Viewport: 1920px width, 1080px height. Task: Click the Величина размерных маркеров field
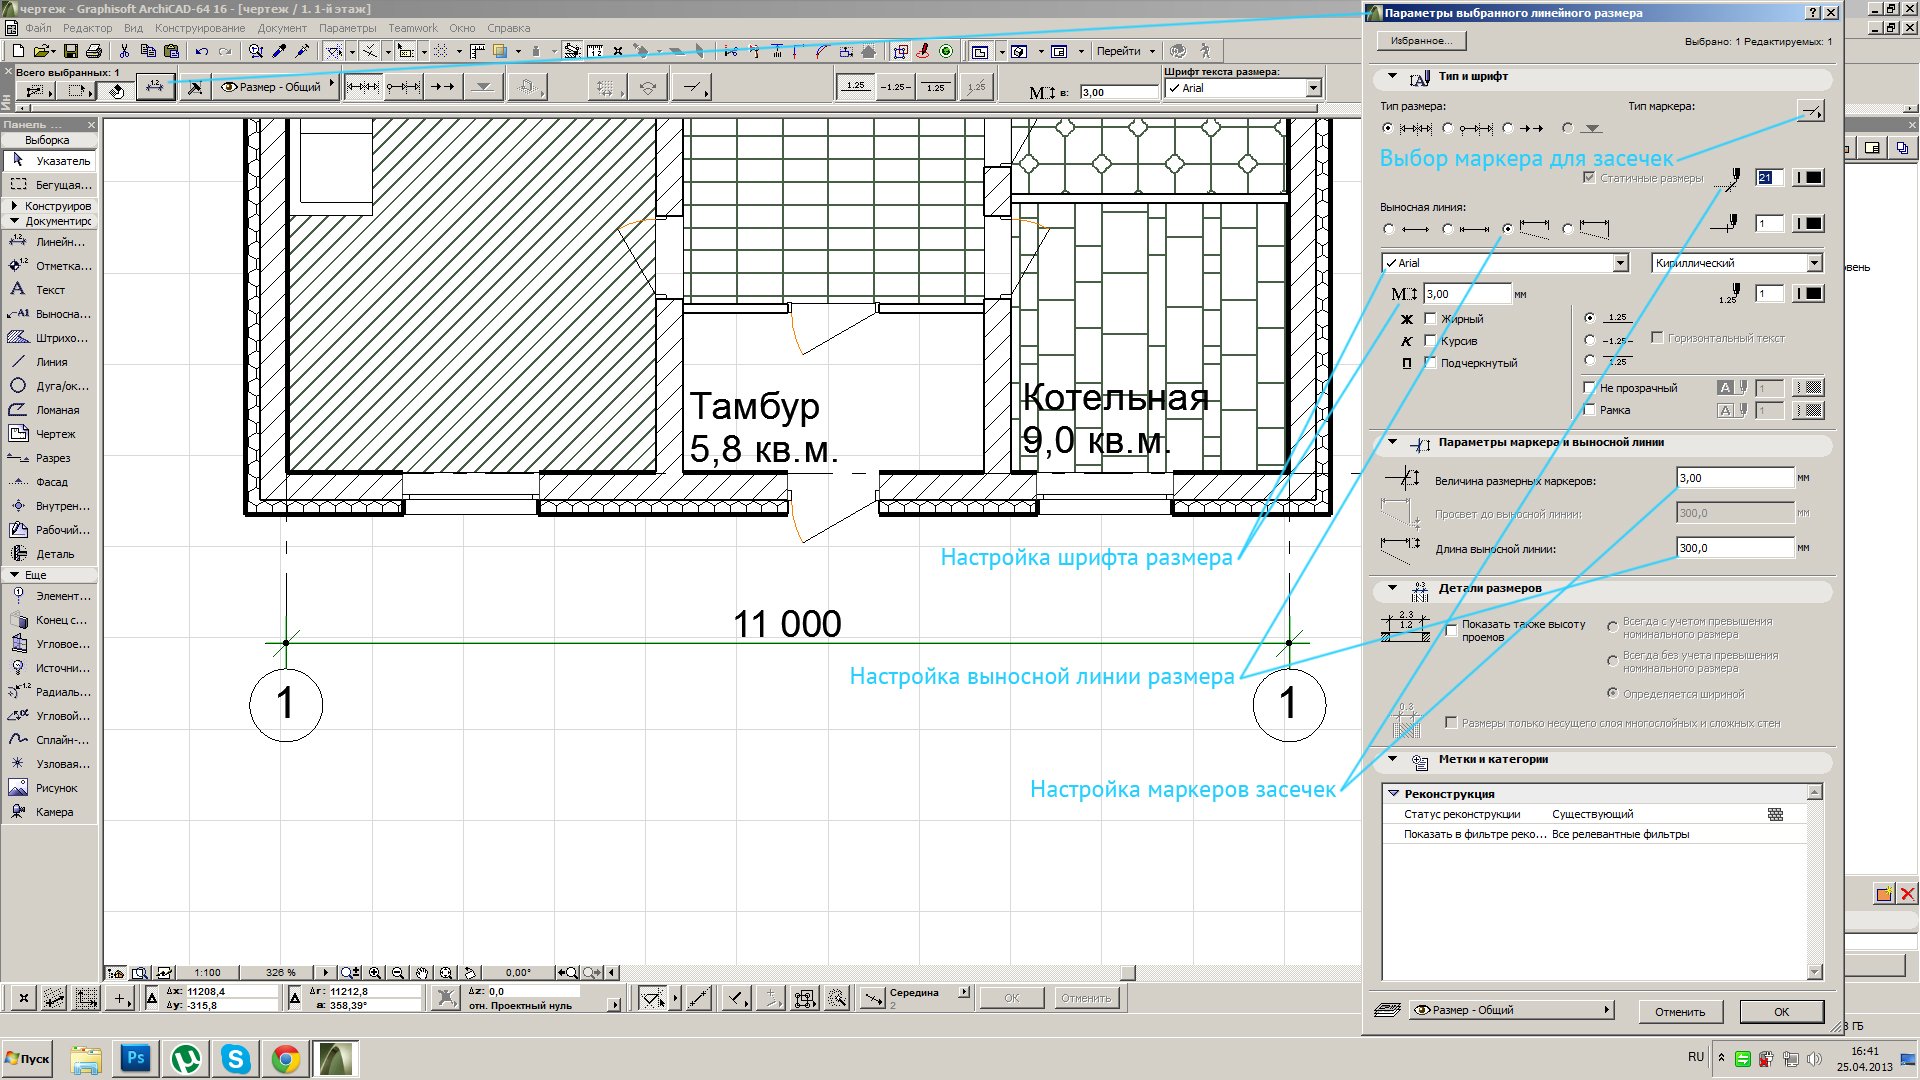pos(1735,478)
